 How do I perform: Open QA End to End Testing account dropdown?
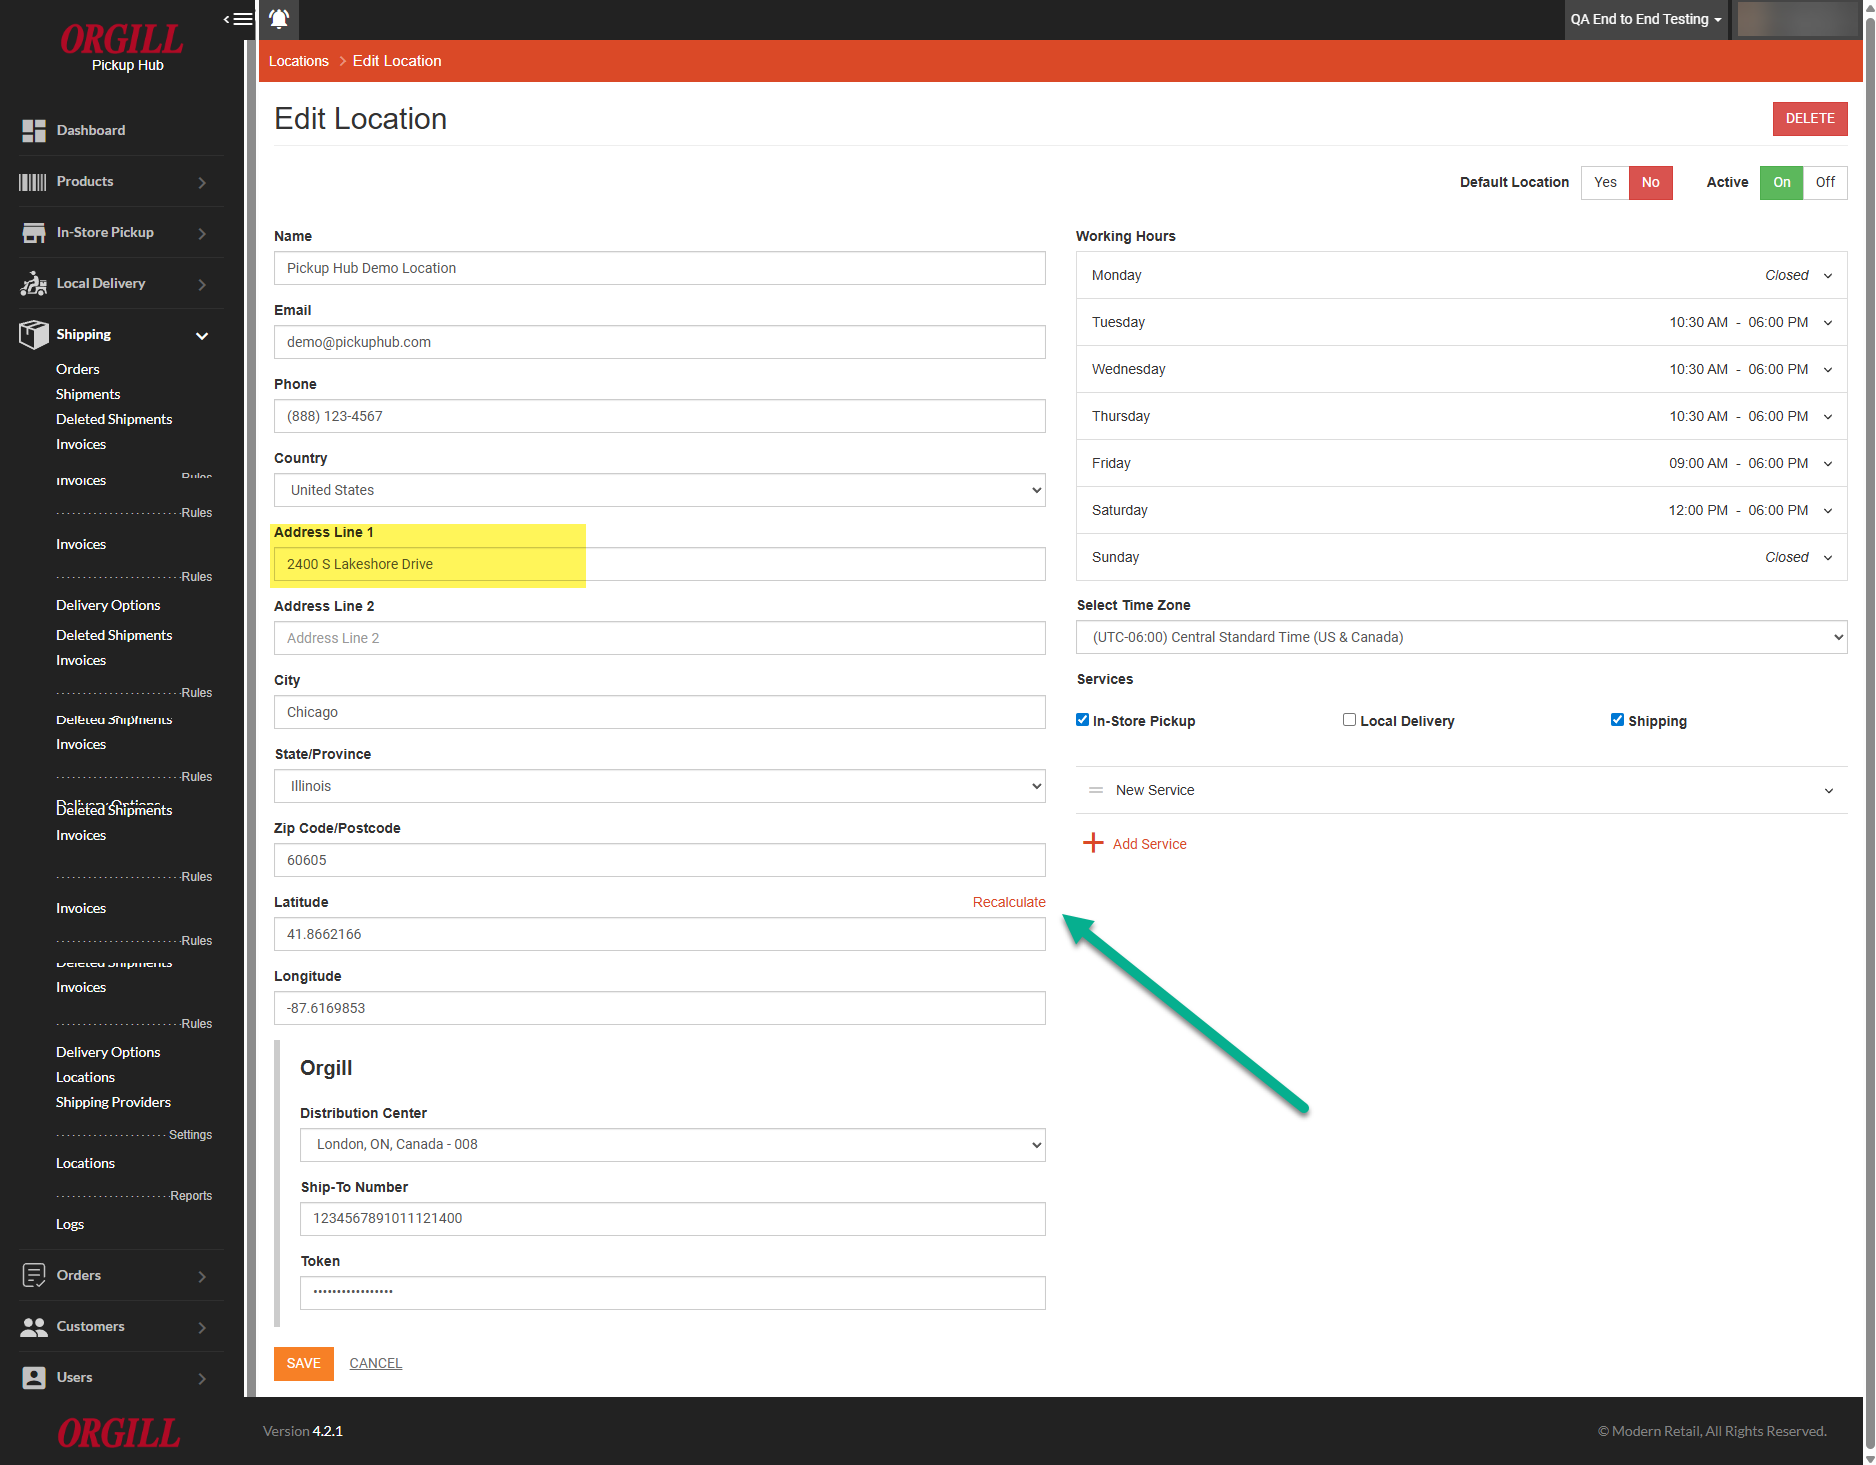[1646, 19]
